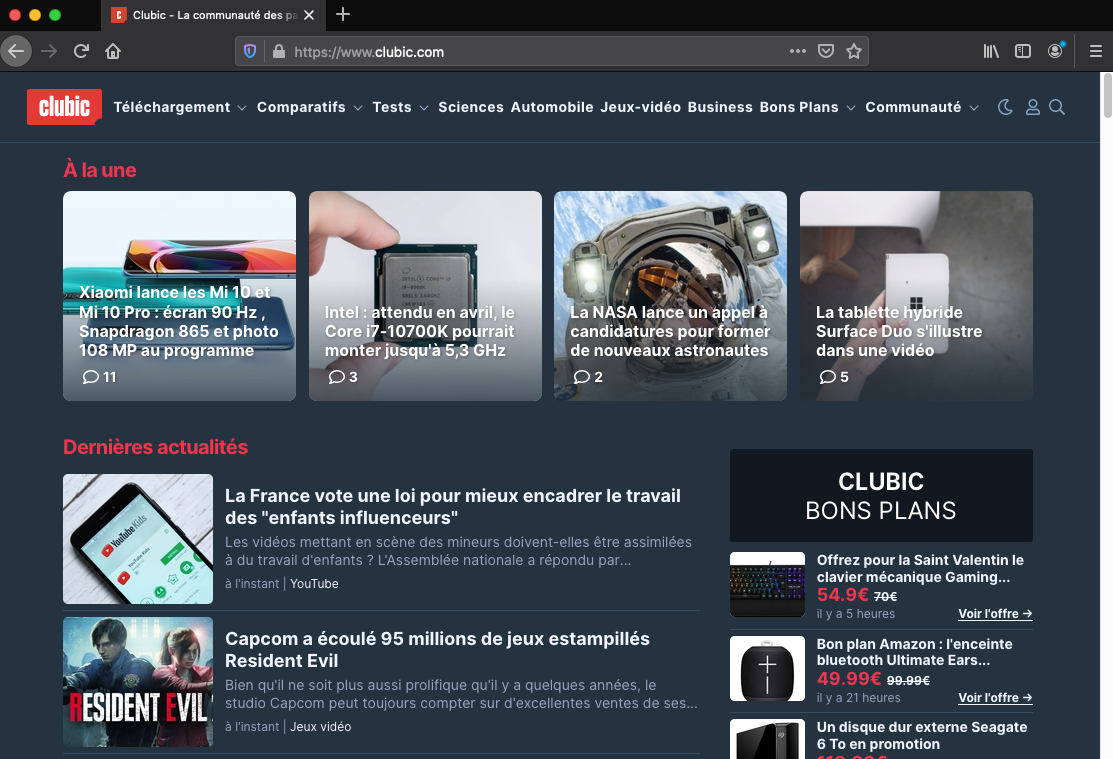Open Surface Duo tablet featured article
Image resolution: width=1113 pixels, height=759 pixels.
[916, 295]
